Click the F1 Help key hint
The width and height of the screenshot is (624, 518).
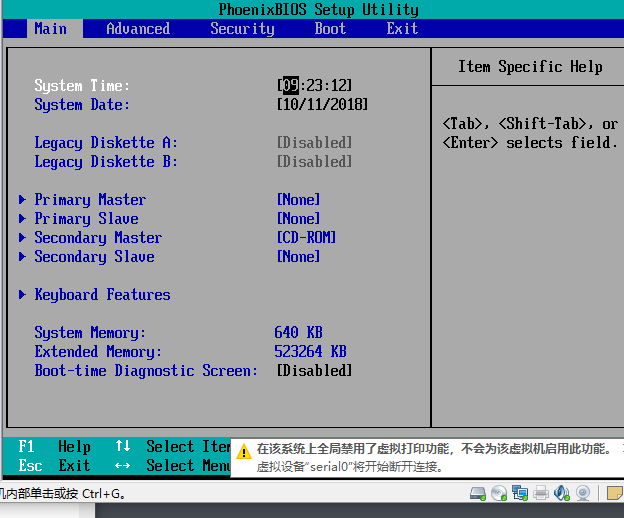coord(55,447)
